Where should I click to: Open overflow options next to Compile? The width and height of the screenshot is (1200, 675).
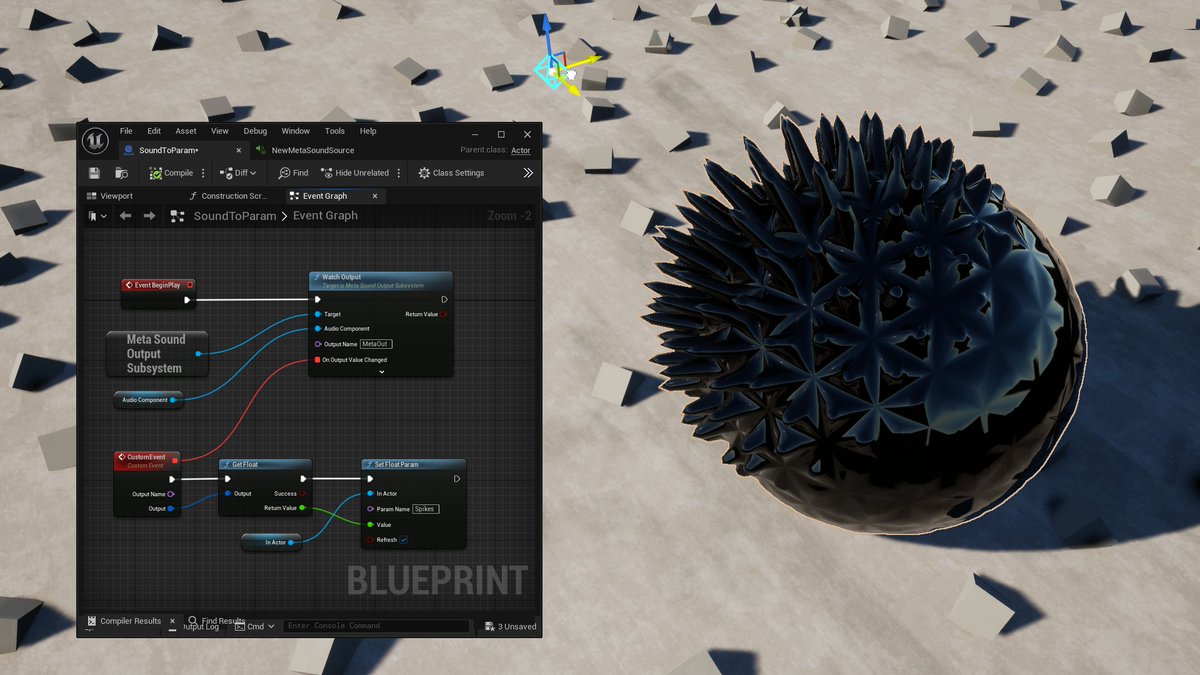coord(203,172)
